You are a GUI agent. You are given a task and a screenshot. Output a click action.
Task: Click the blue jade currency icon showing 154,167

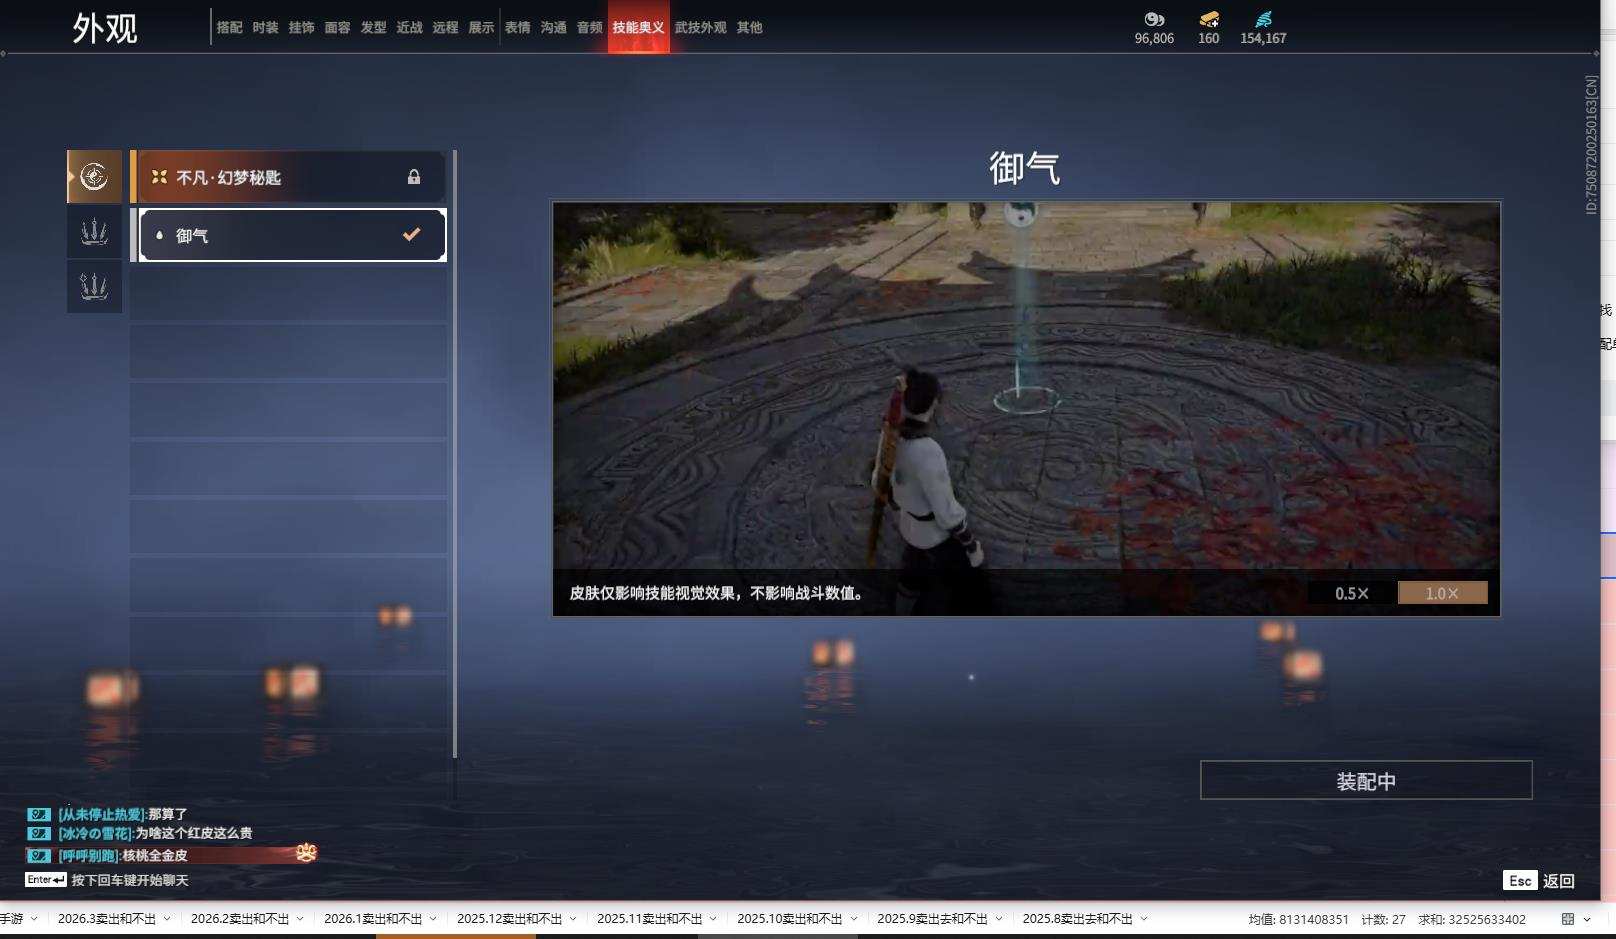pyautogui.click(x=1265, y=17)
